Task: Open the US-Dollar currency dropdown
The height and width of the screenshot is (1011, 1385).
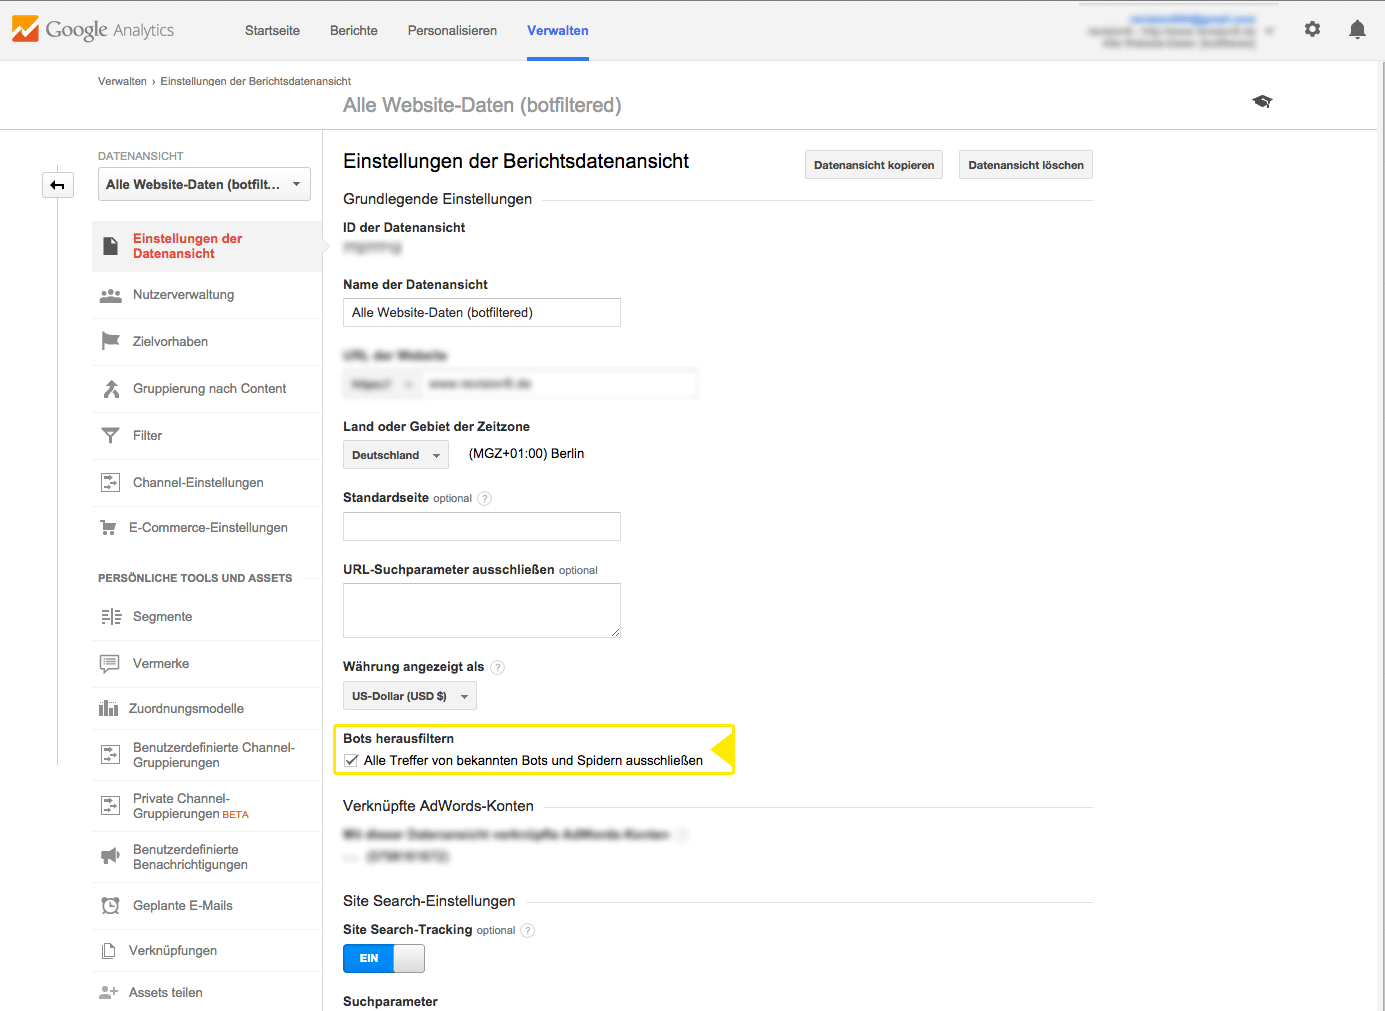Action: pos(409,696)
